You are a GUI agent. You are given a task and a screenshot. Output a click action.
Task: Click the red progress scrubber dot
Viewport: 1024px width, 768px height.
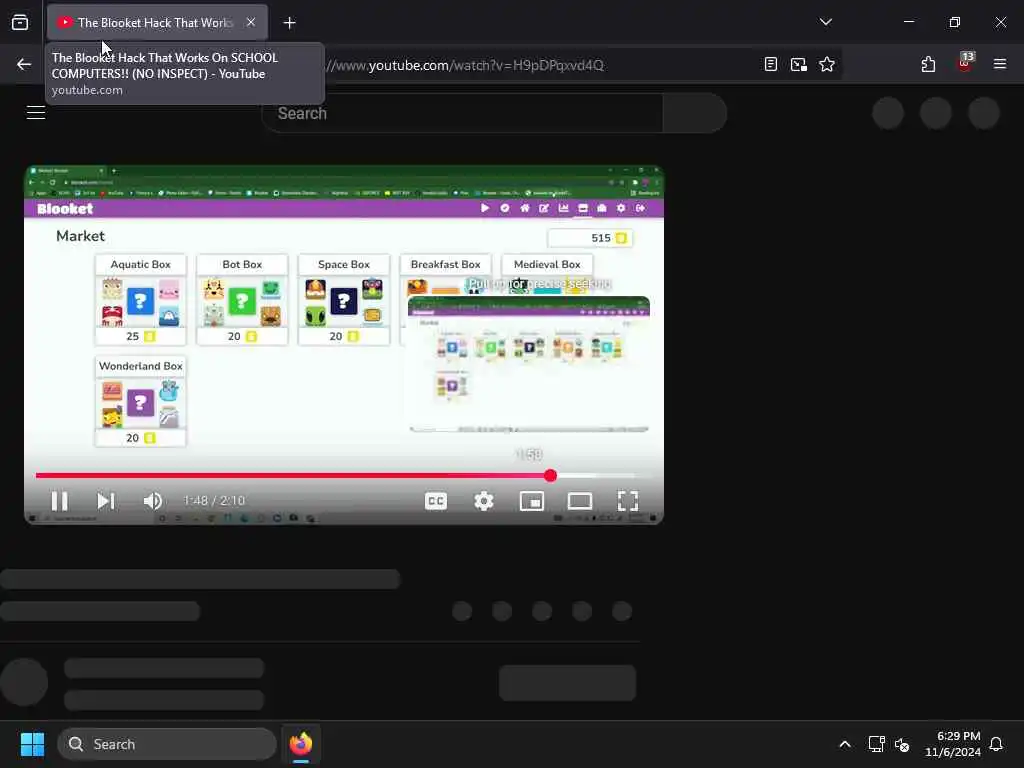pos(551,475)
